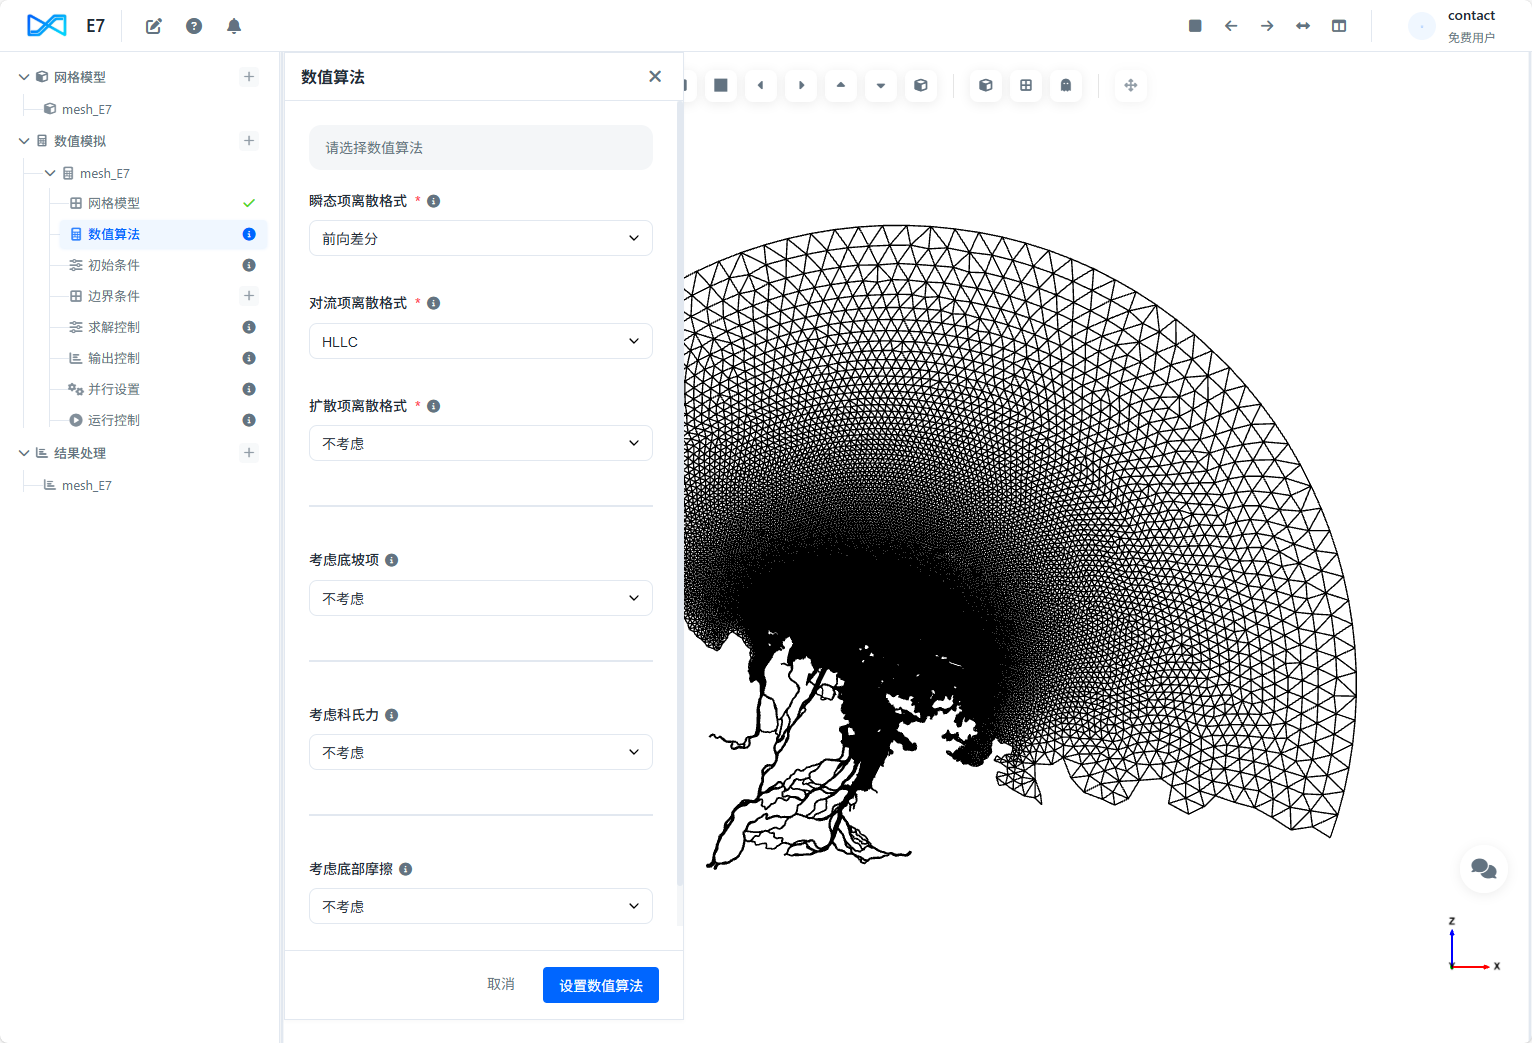Click the 设置数值算法 button
The image size is (1532, 1043).
600,985
